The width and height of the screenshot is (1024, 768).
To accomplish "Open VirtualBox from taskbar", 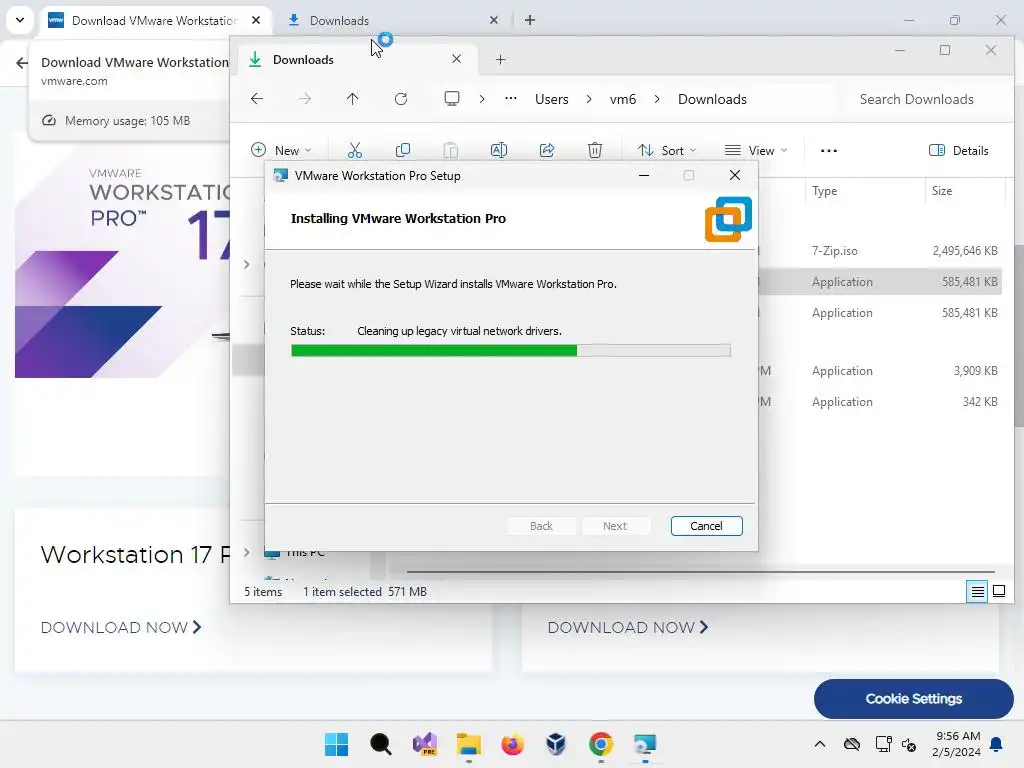I will click(x=556, y=744).
